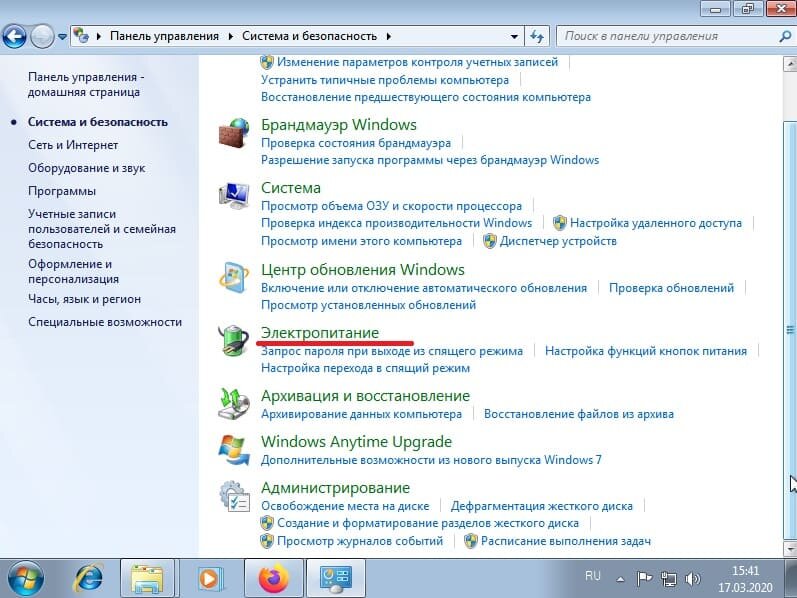Open Windows Explorer folder taskbar icon
797x598 pixels.
click(147, 579)
